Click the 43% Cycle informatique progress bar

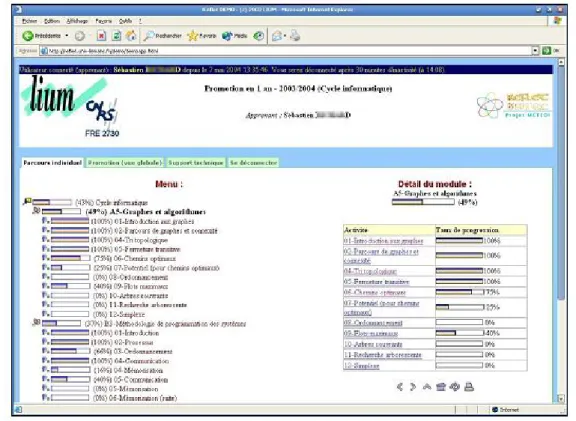click(52, 202)
